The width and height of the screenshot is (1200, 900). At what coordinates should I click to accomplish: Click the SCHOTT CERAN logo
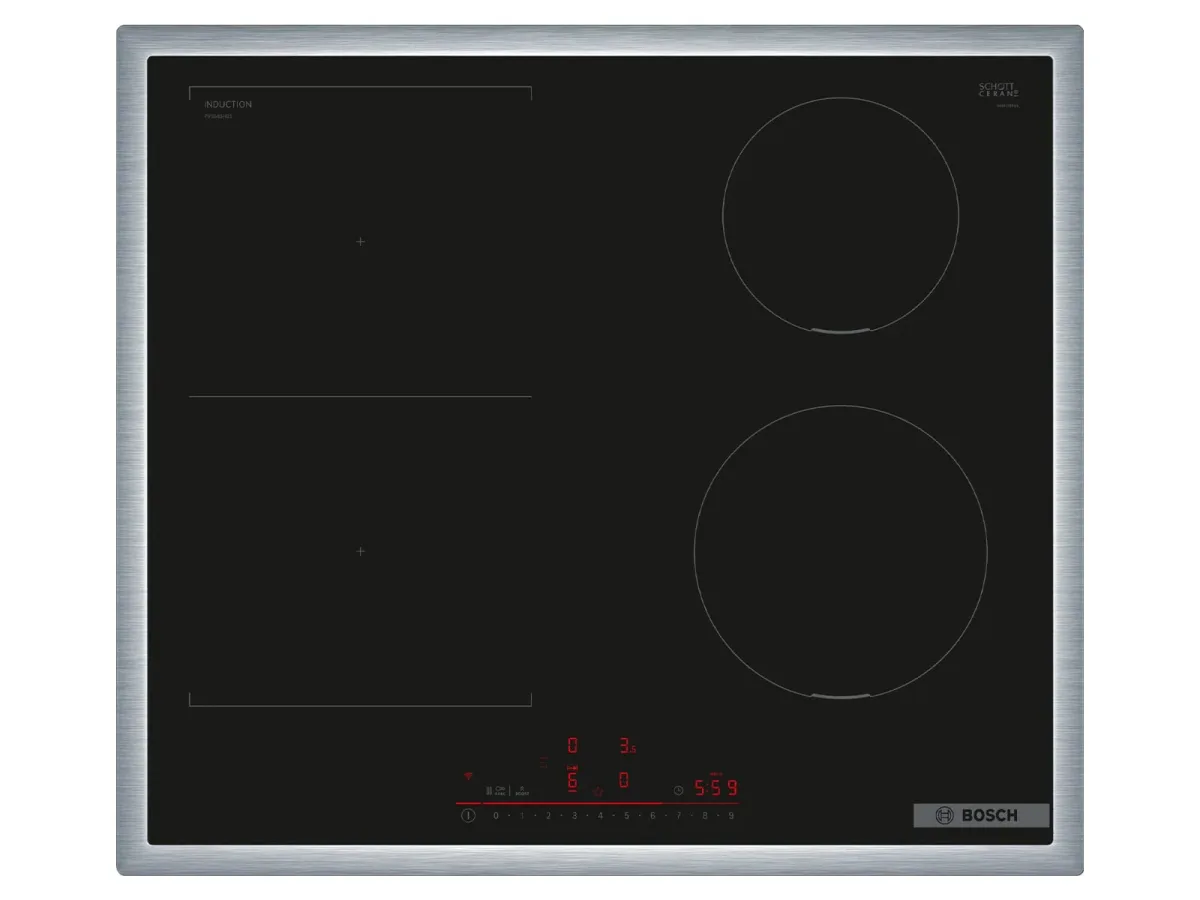coord(998,91)
